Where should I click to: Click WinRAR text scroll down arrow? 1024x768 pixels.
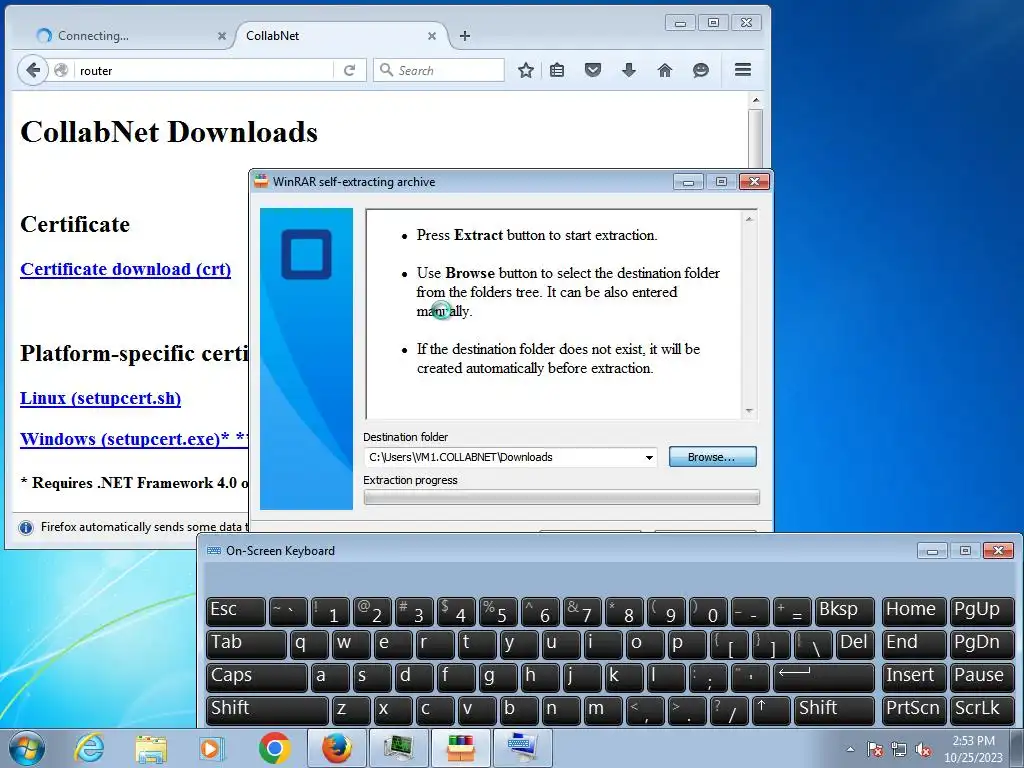(x=749, y=411)
